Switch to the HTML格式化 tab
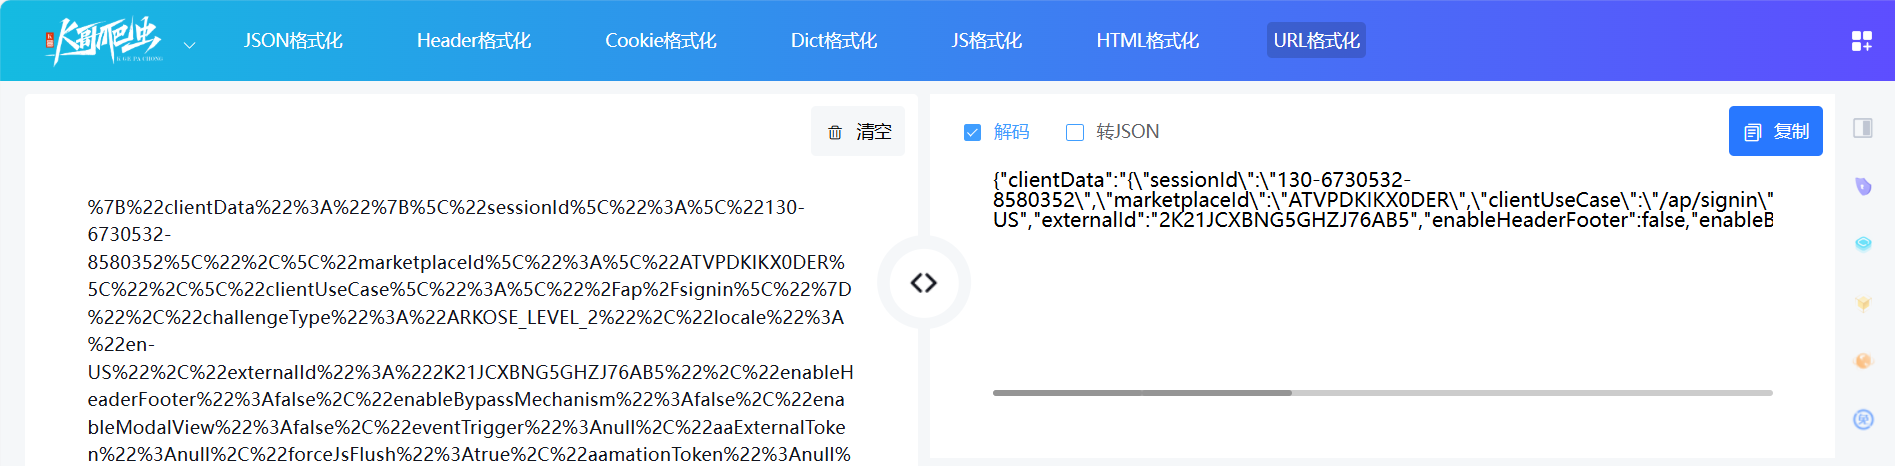This screenshot has width=1895, height=466. (1147, 41)
